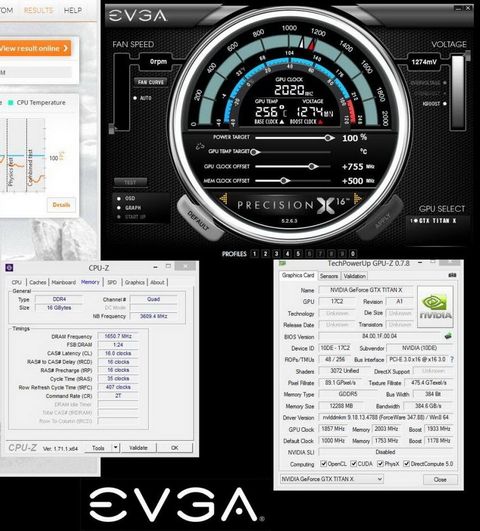The image size is (480, 531).
Task: Select profile slot 3
Action: pyautogui.click(x=276, y=254)
